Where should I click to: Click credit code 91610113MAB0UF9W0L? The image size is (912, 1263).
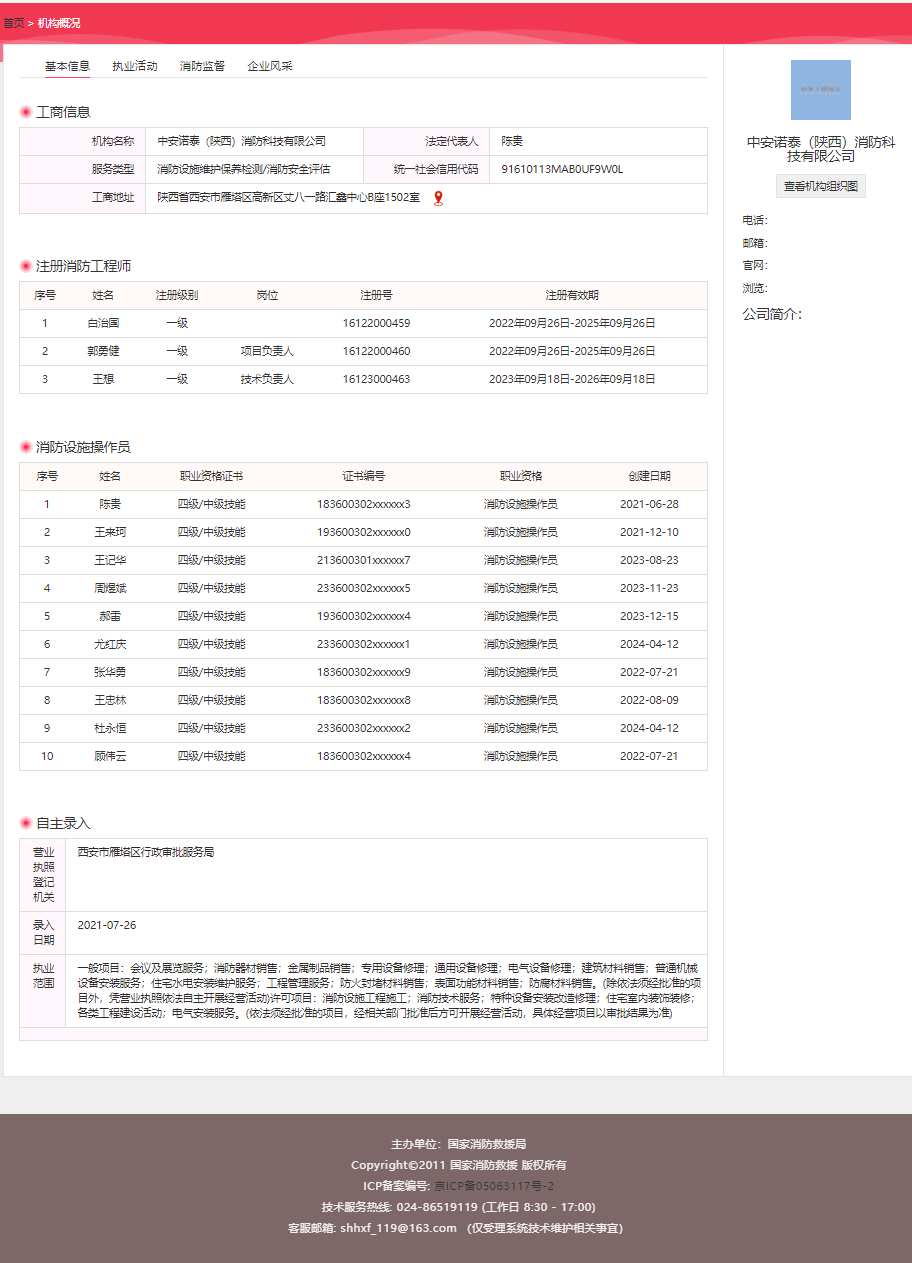click(x=562, y=170)
